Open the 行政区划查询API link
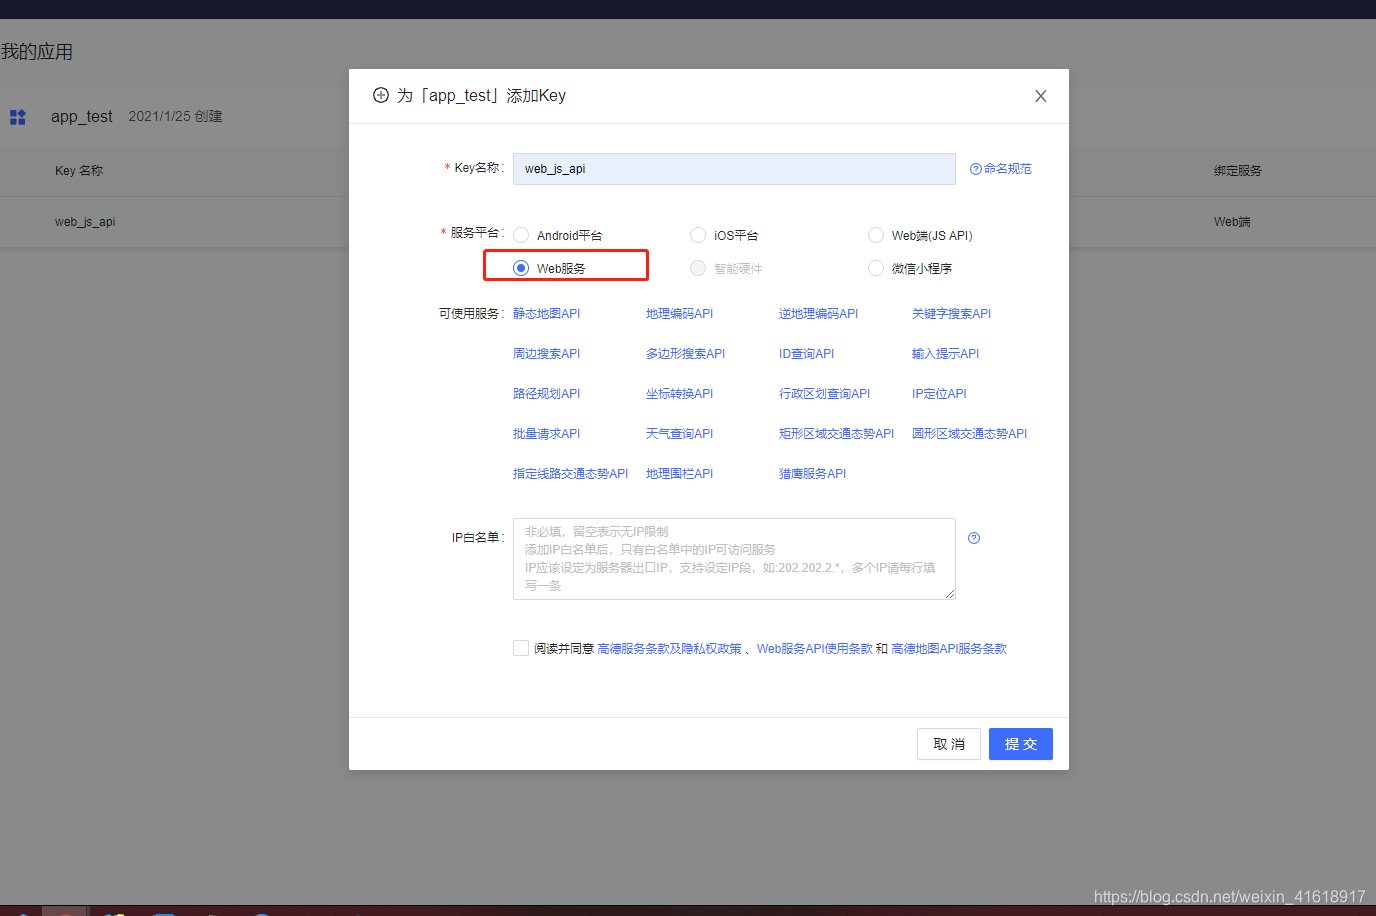Screen dimensions: 1376x916 pyautogui.click(x=824, y=394)
